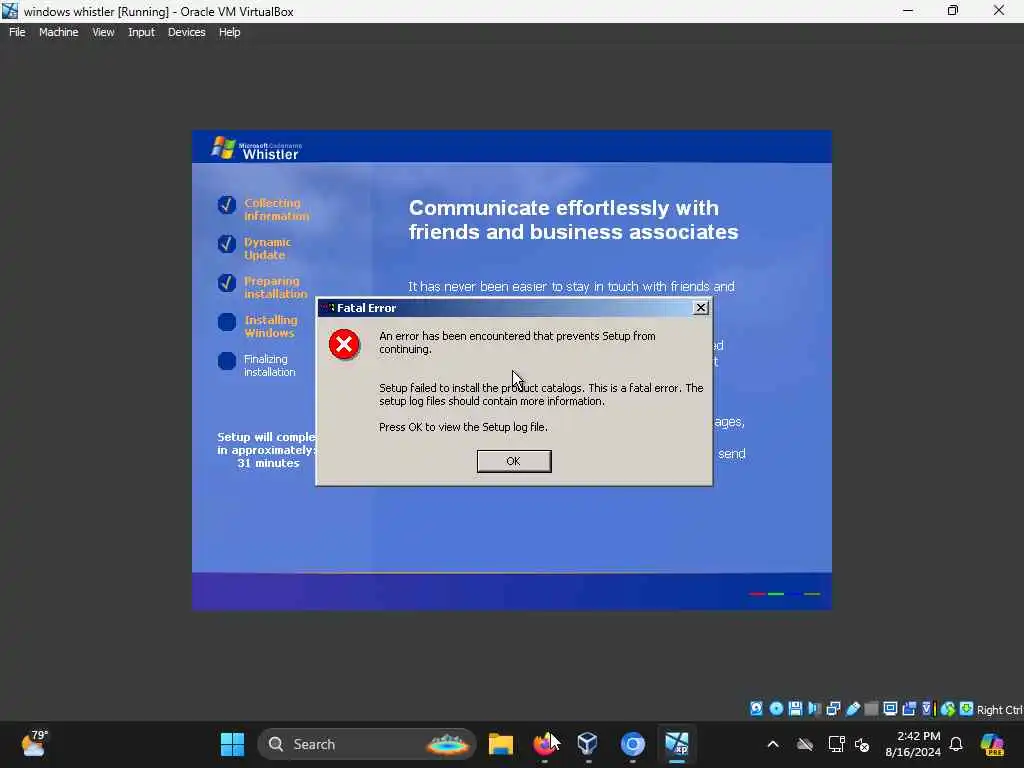Click the Dynamic Update checkmark step
The height and width of the screenshot is (768, 1024).
point(227,244)
